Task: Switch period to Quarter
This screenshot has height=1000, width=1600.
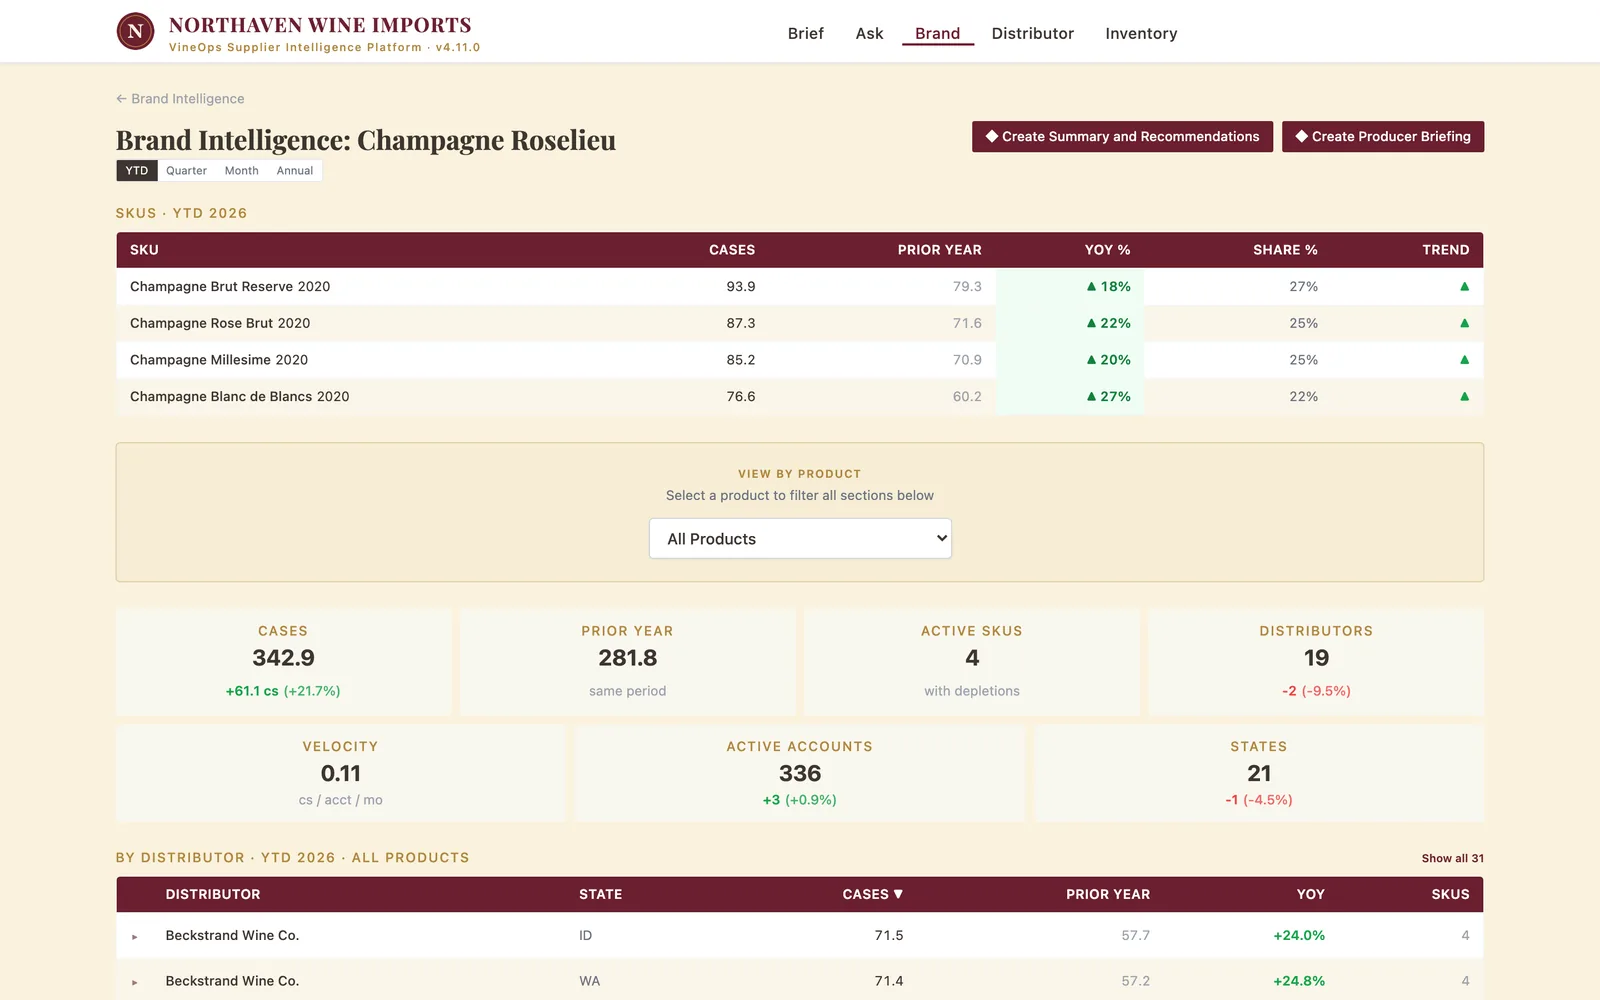Action: tap(186, 171)
